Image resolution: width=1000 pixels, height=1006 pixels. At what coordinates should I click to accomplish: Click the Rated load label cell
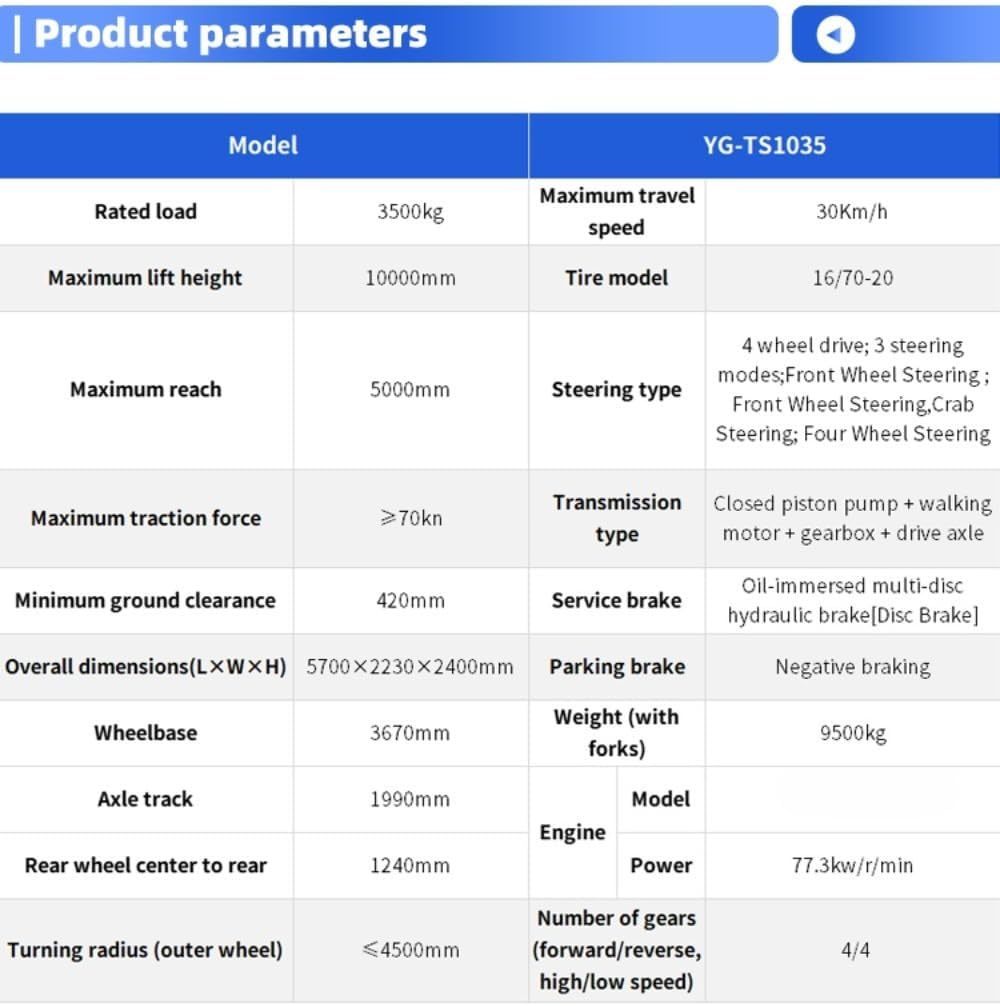tap(146, 212)
